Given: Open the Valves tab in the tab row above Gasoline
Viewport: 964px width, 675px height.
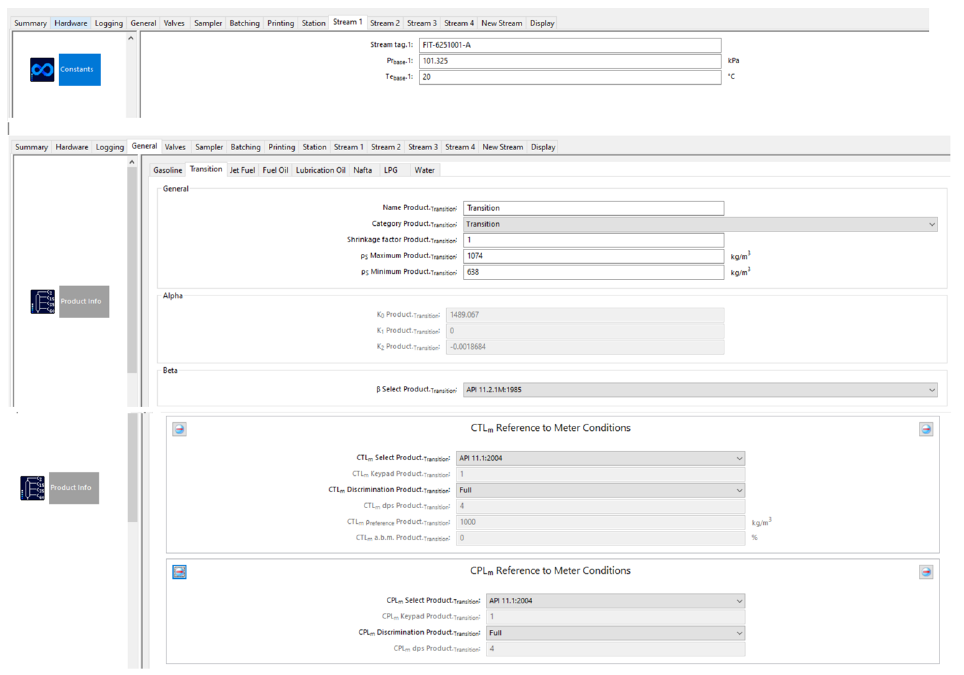Looking at the screenshot, I should (175, 148).
